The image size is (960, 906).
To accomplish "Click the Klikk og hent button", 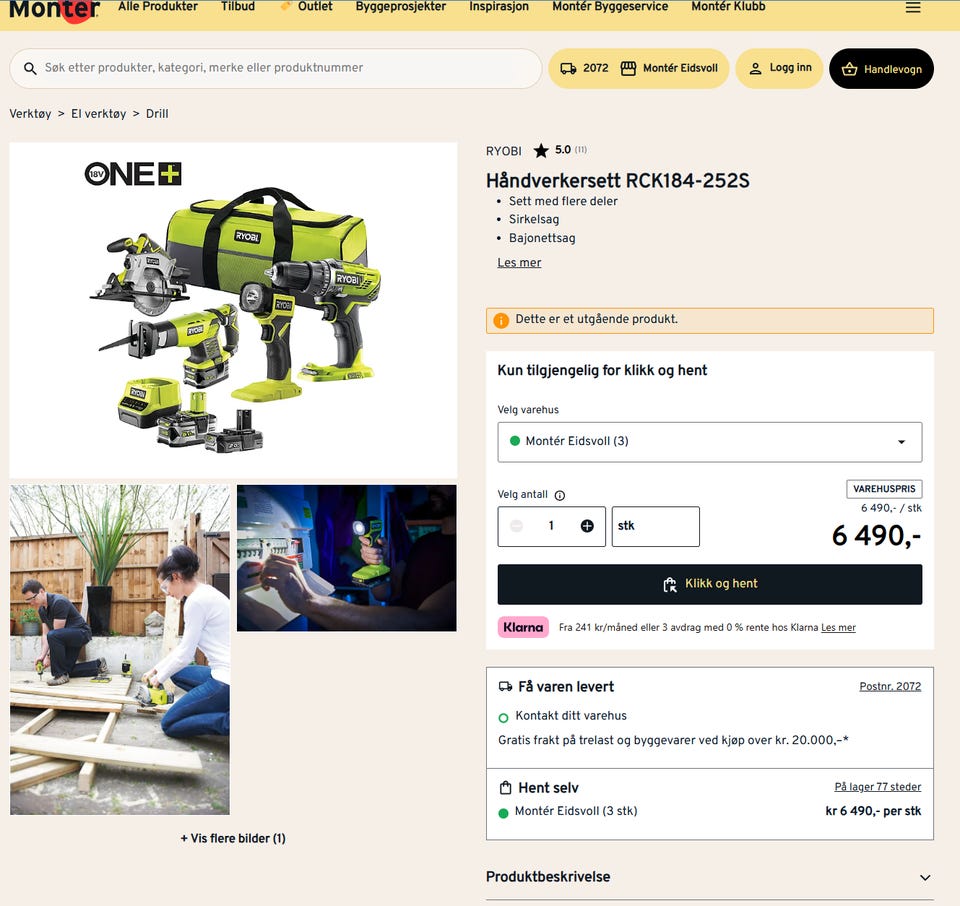I will 710,585.
